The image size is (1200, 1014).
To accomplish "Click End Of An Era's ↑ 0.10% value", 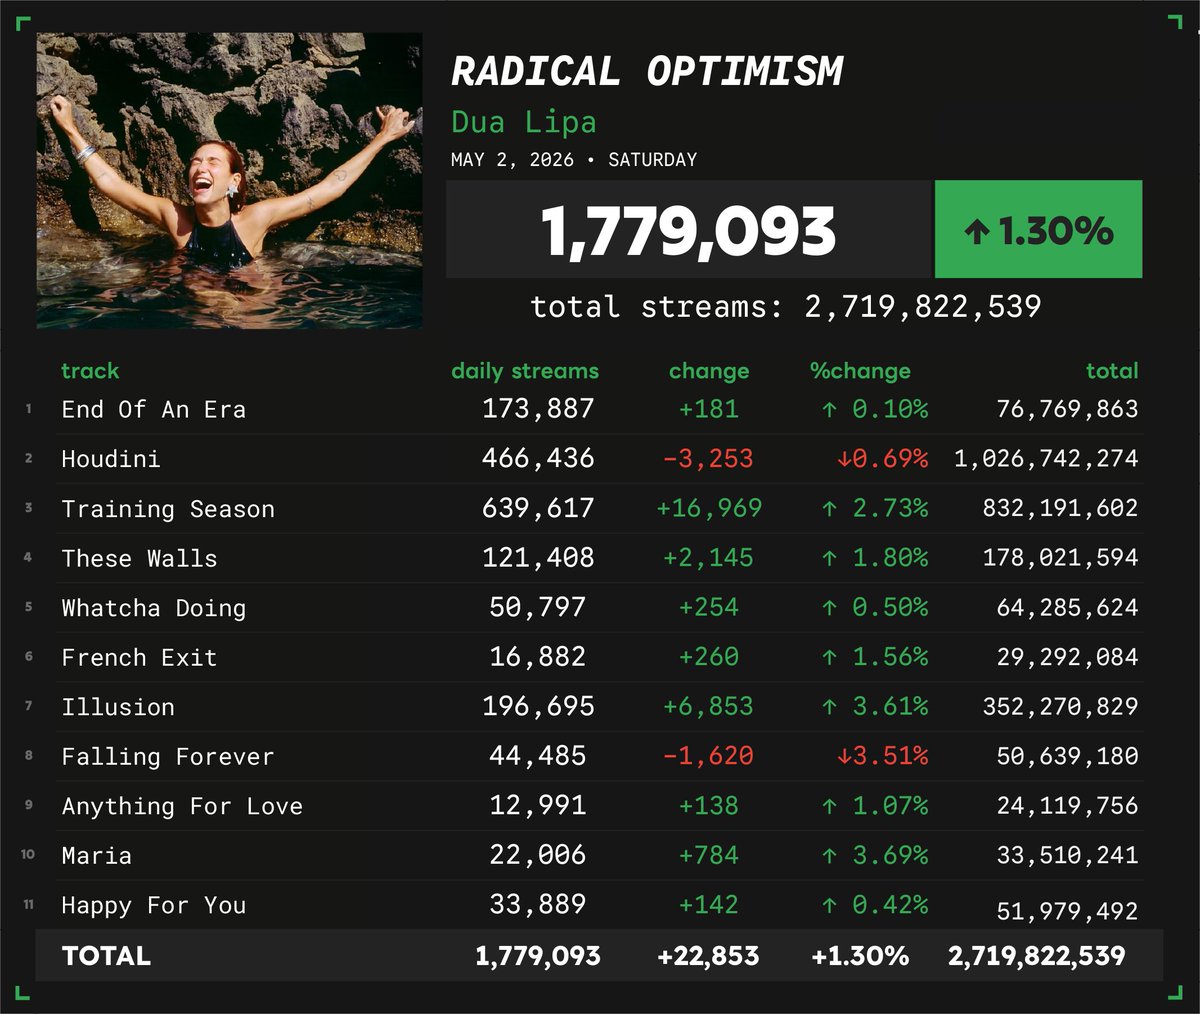I will [875, 409].
